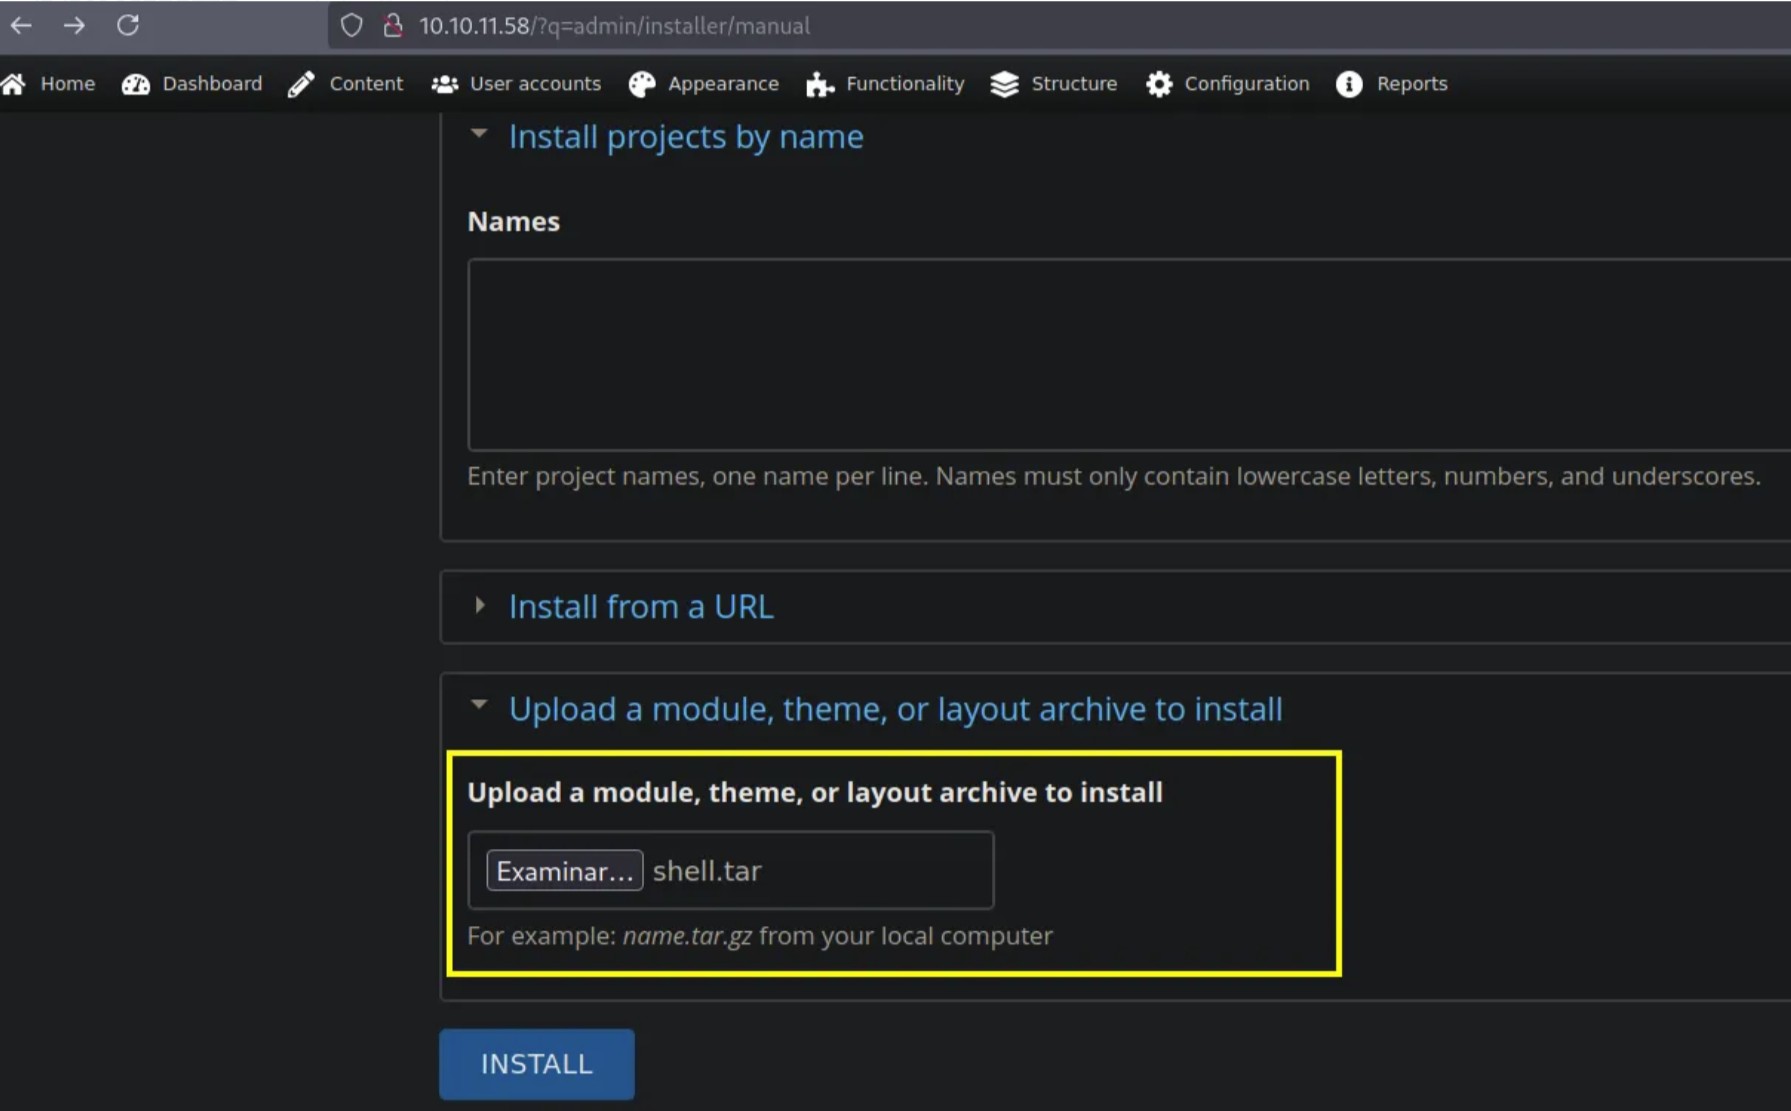Open the Content menu item
The height and width of the screenshot is (1111, 1791).
tap(366, 84)
